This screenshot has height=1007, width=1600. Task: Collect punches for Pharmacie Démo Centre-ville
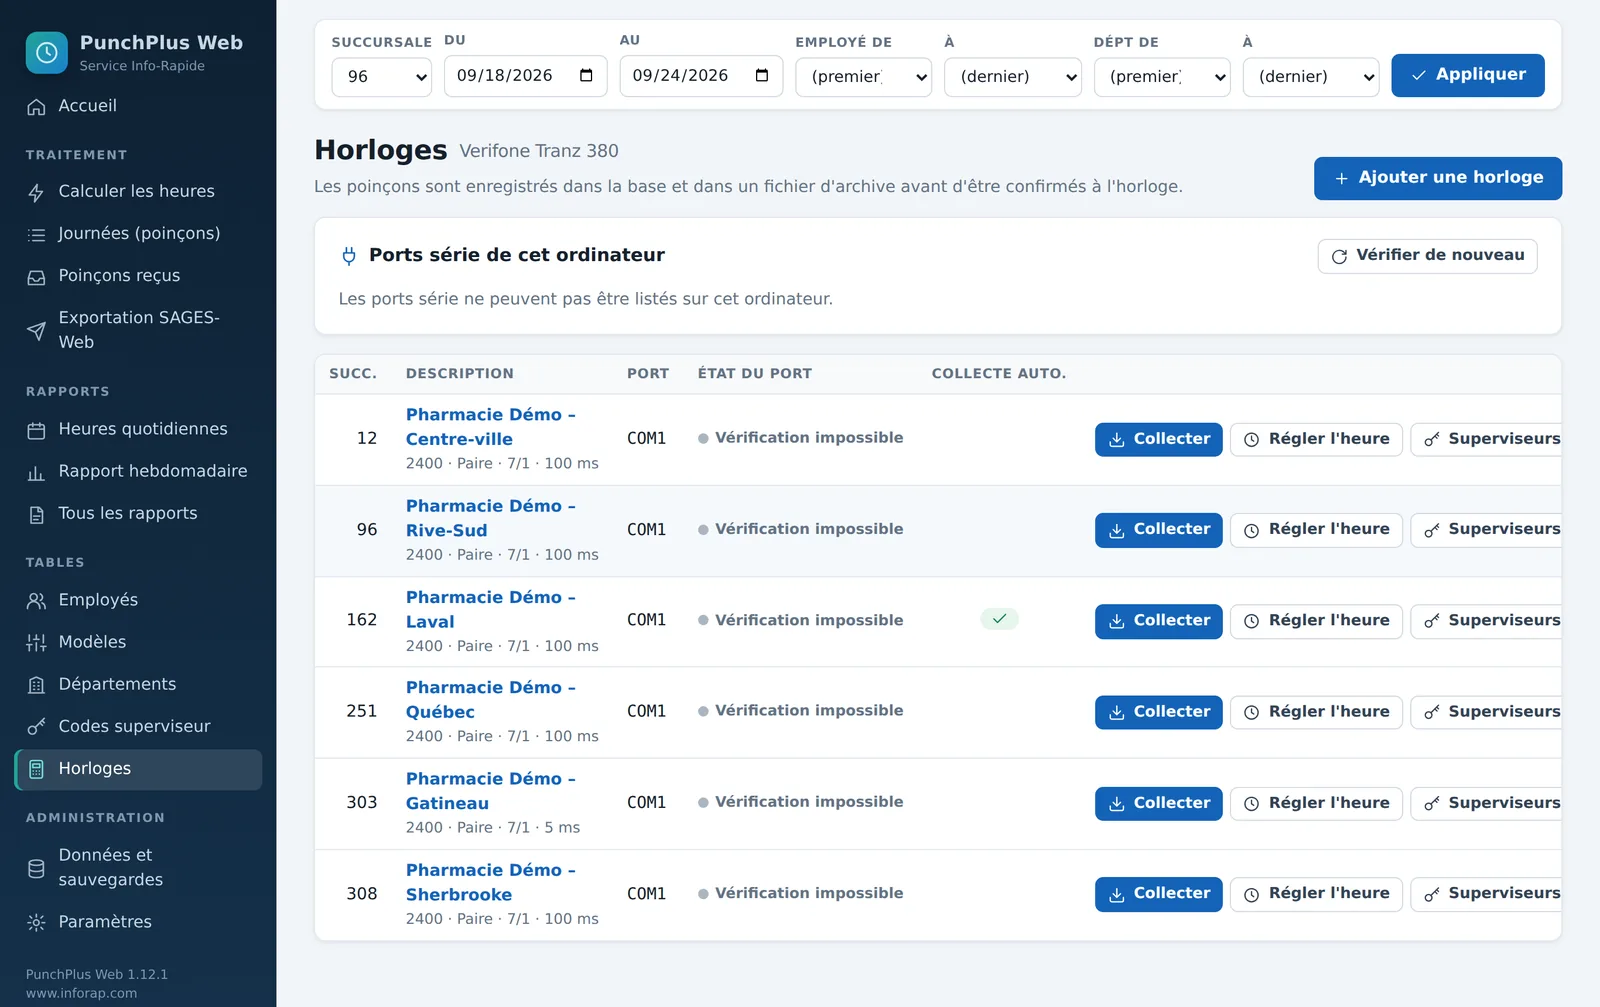click(x=1158, y=439)
